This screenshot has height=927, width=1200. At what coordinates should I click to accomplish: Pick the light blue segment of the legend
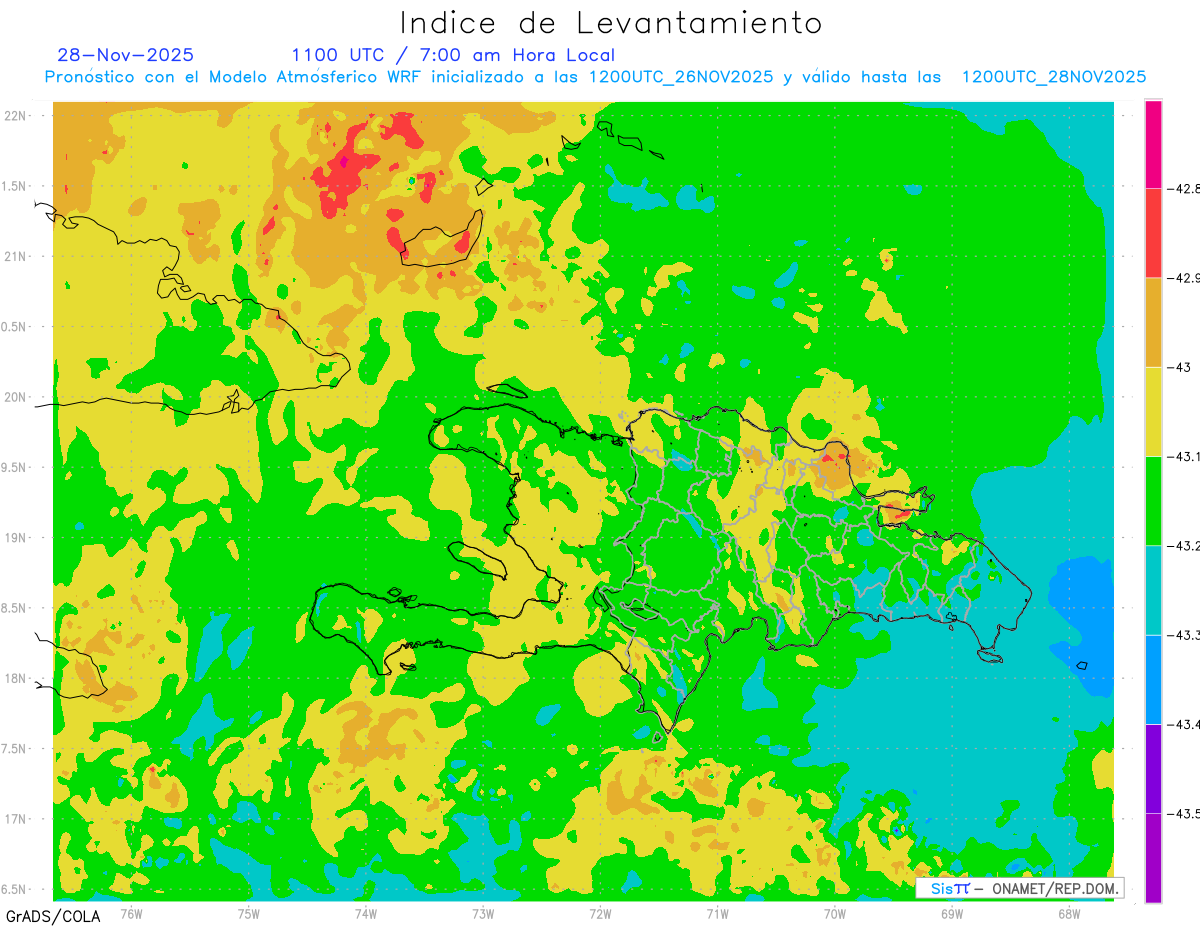click(x=1153, y=679)
